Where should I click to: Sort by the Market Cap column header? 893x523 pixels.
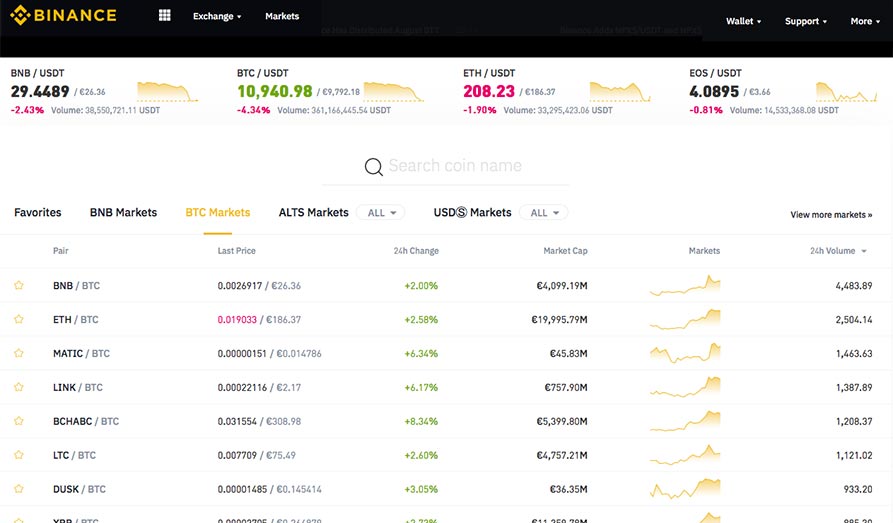566,251
